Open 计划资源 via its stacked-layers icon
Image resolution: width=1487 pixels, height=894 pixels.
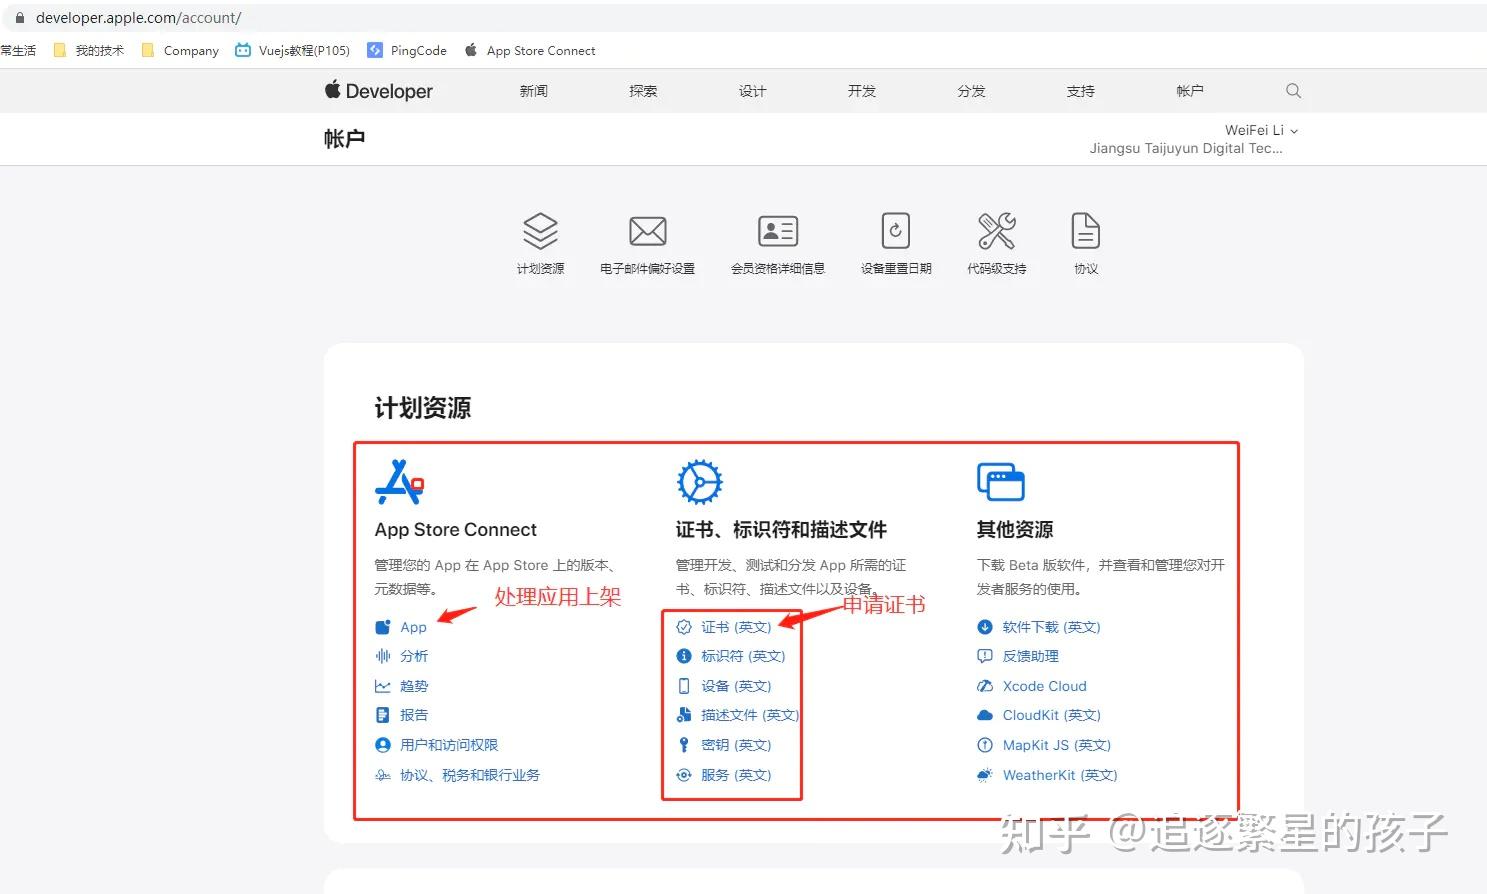click(540, 231)
